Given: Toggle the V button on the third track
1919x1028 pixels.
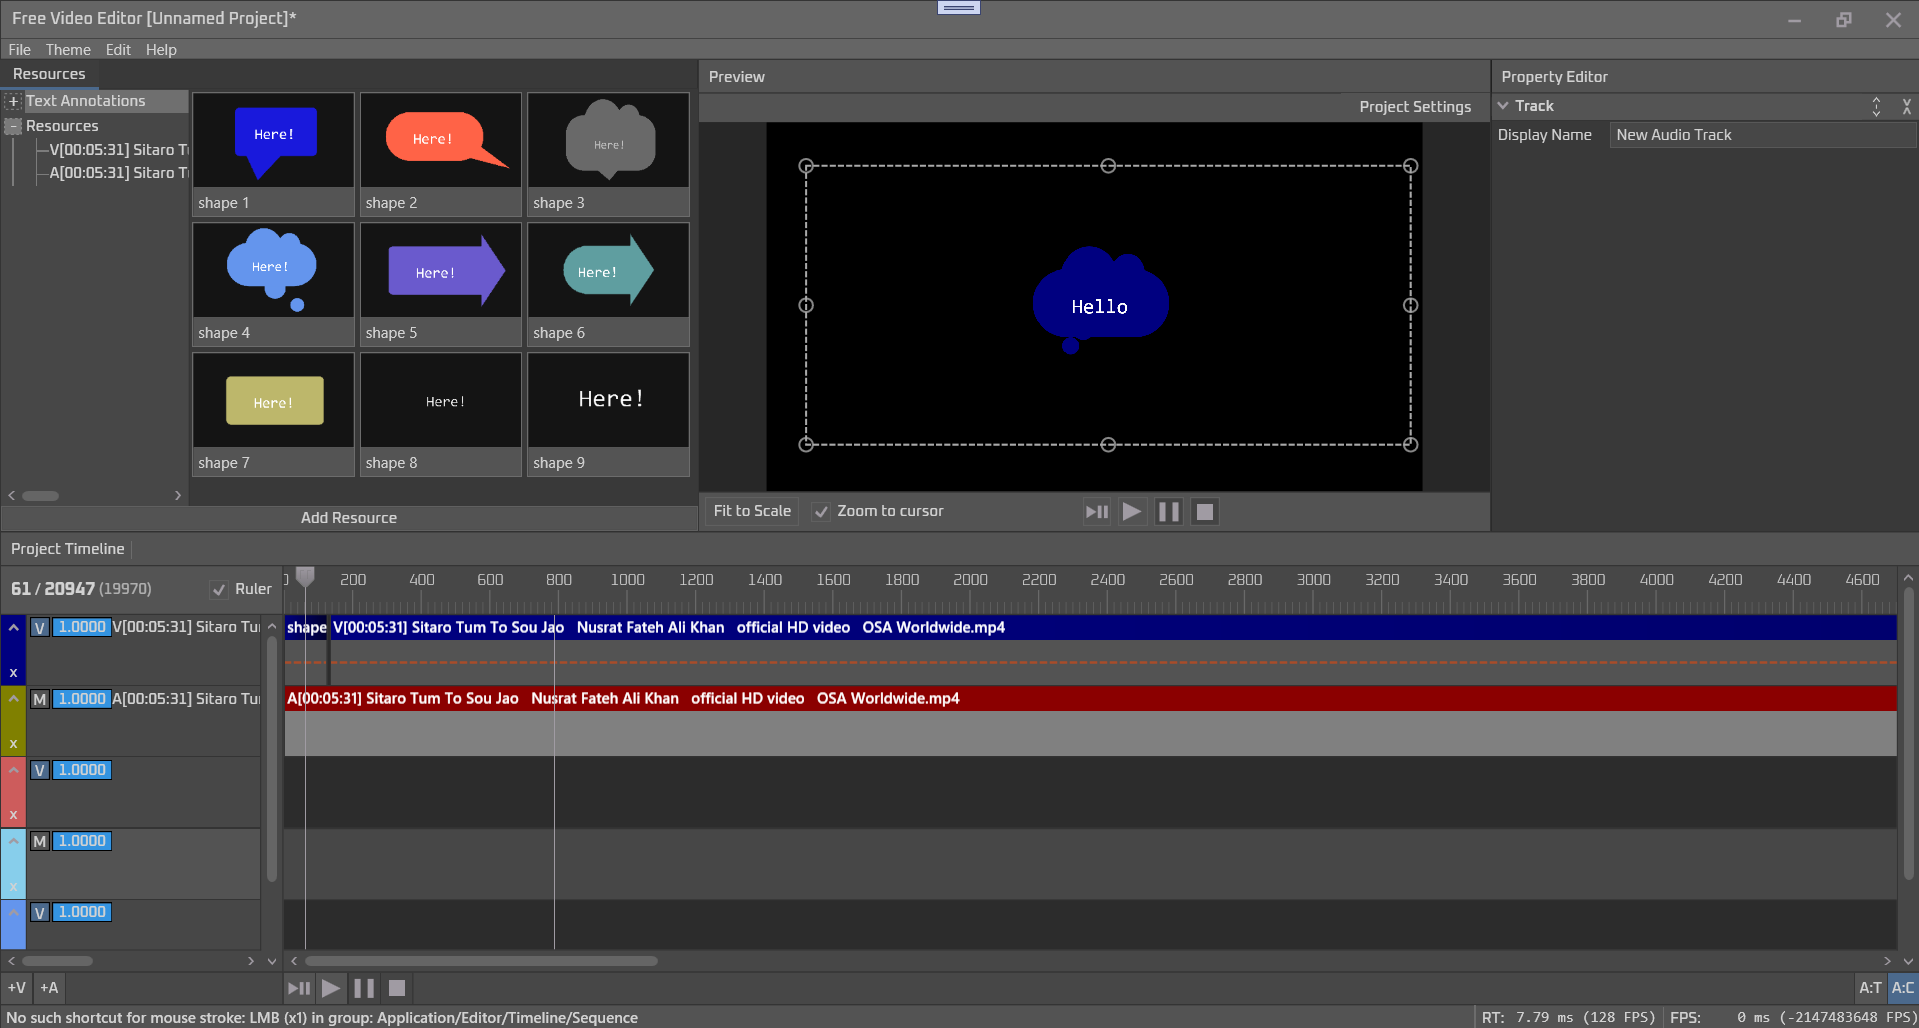Looking at the screenshot, I should [x=39, y=770].
